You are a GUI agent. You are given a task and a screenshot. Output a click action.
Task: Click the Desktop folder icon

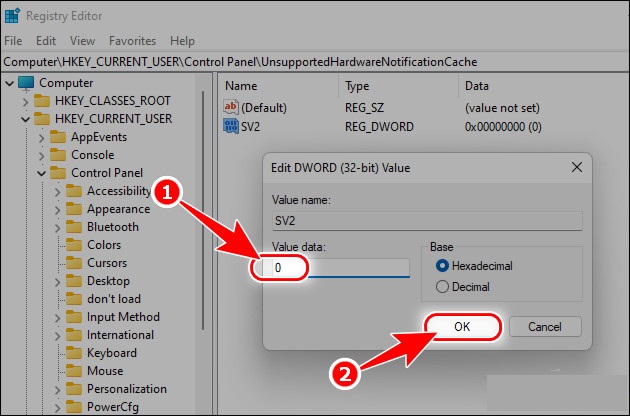[x=74, y=281]
